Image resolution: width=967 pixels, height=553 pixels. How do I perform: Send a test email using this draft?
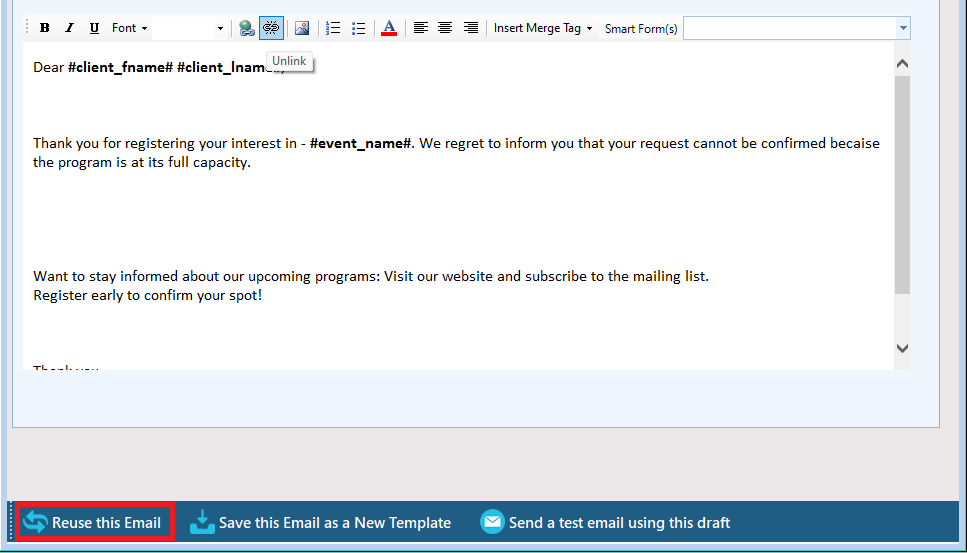tap(605, 522)
